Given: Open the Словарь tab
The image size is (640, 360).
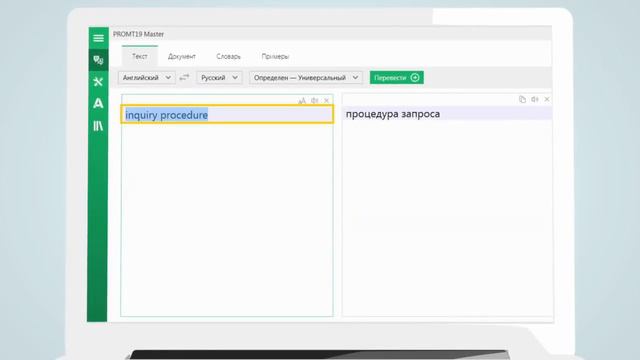Looking at the screenshot, I should [x=228, y=56].
